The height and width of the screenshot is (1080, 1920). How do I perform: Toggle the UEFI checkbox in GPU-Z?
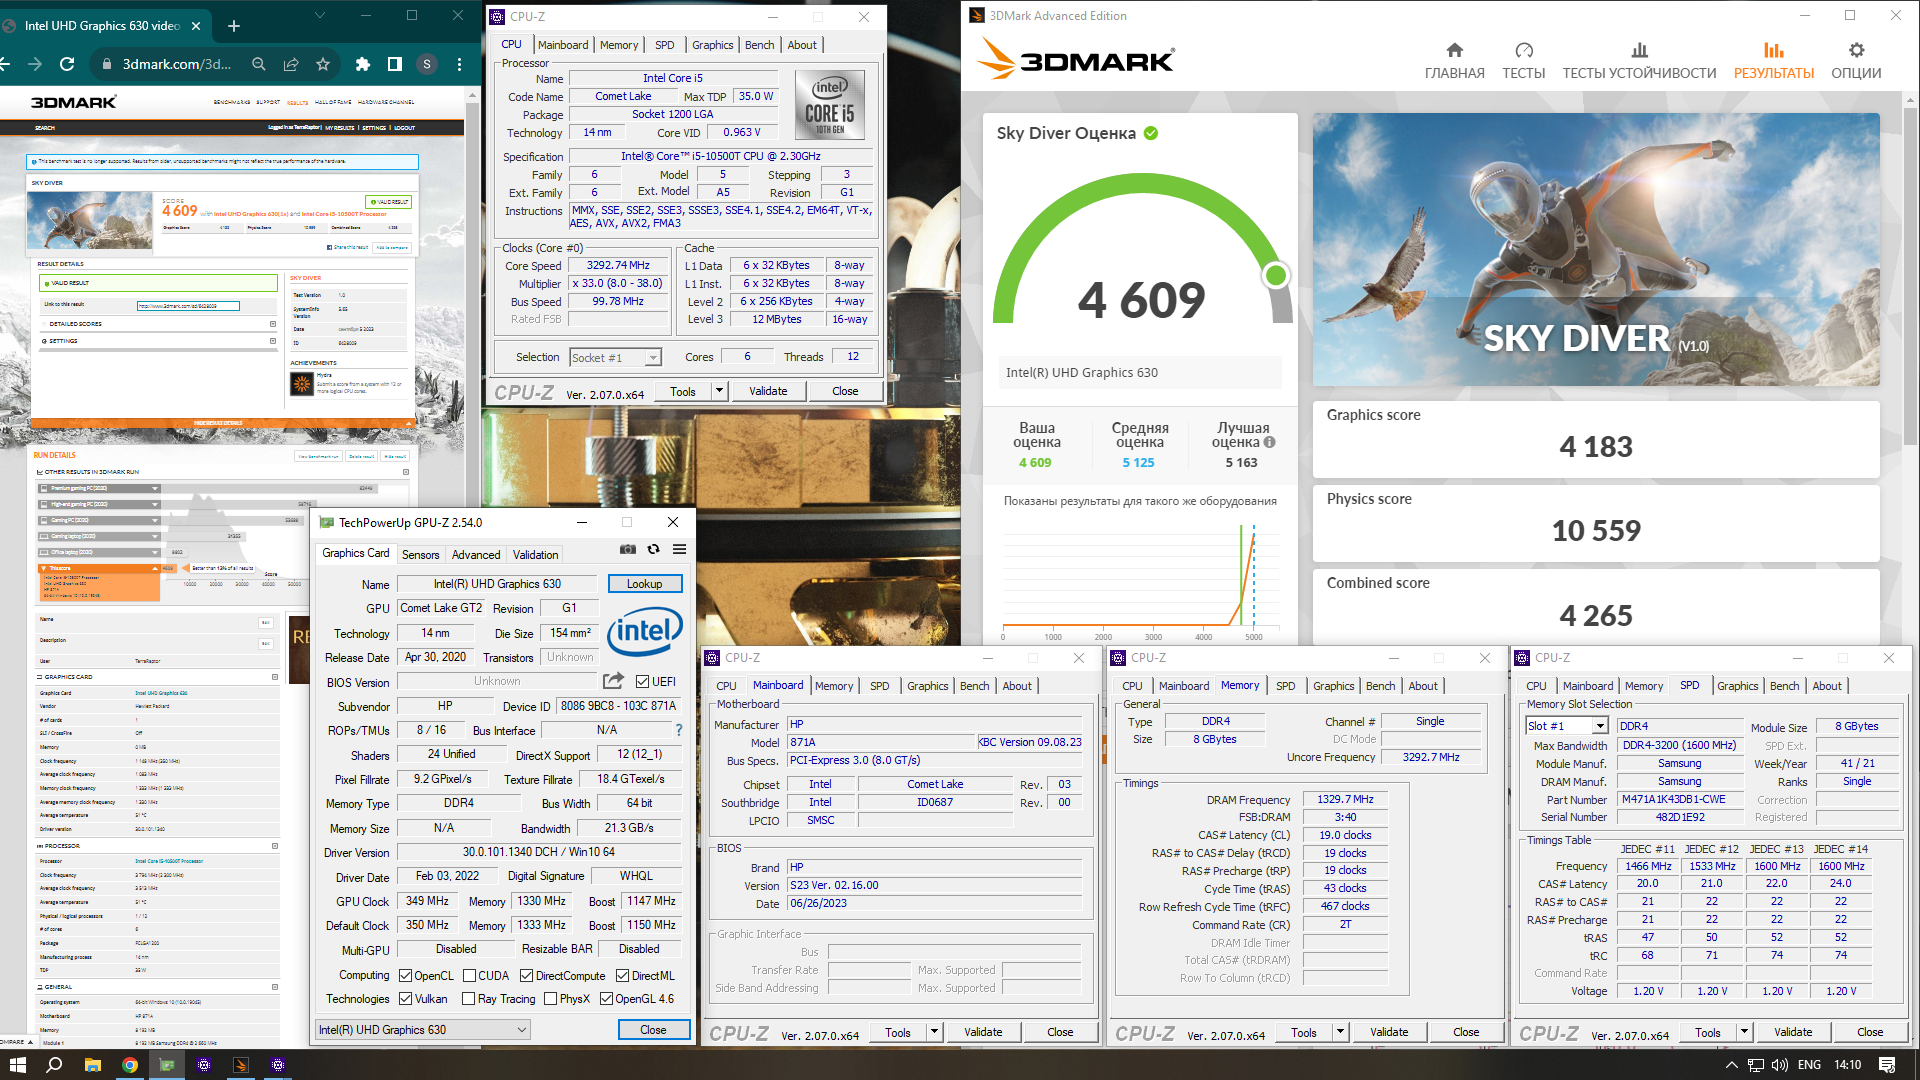(642, 682)
